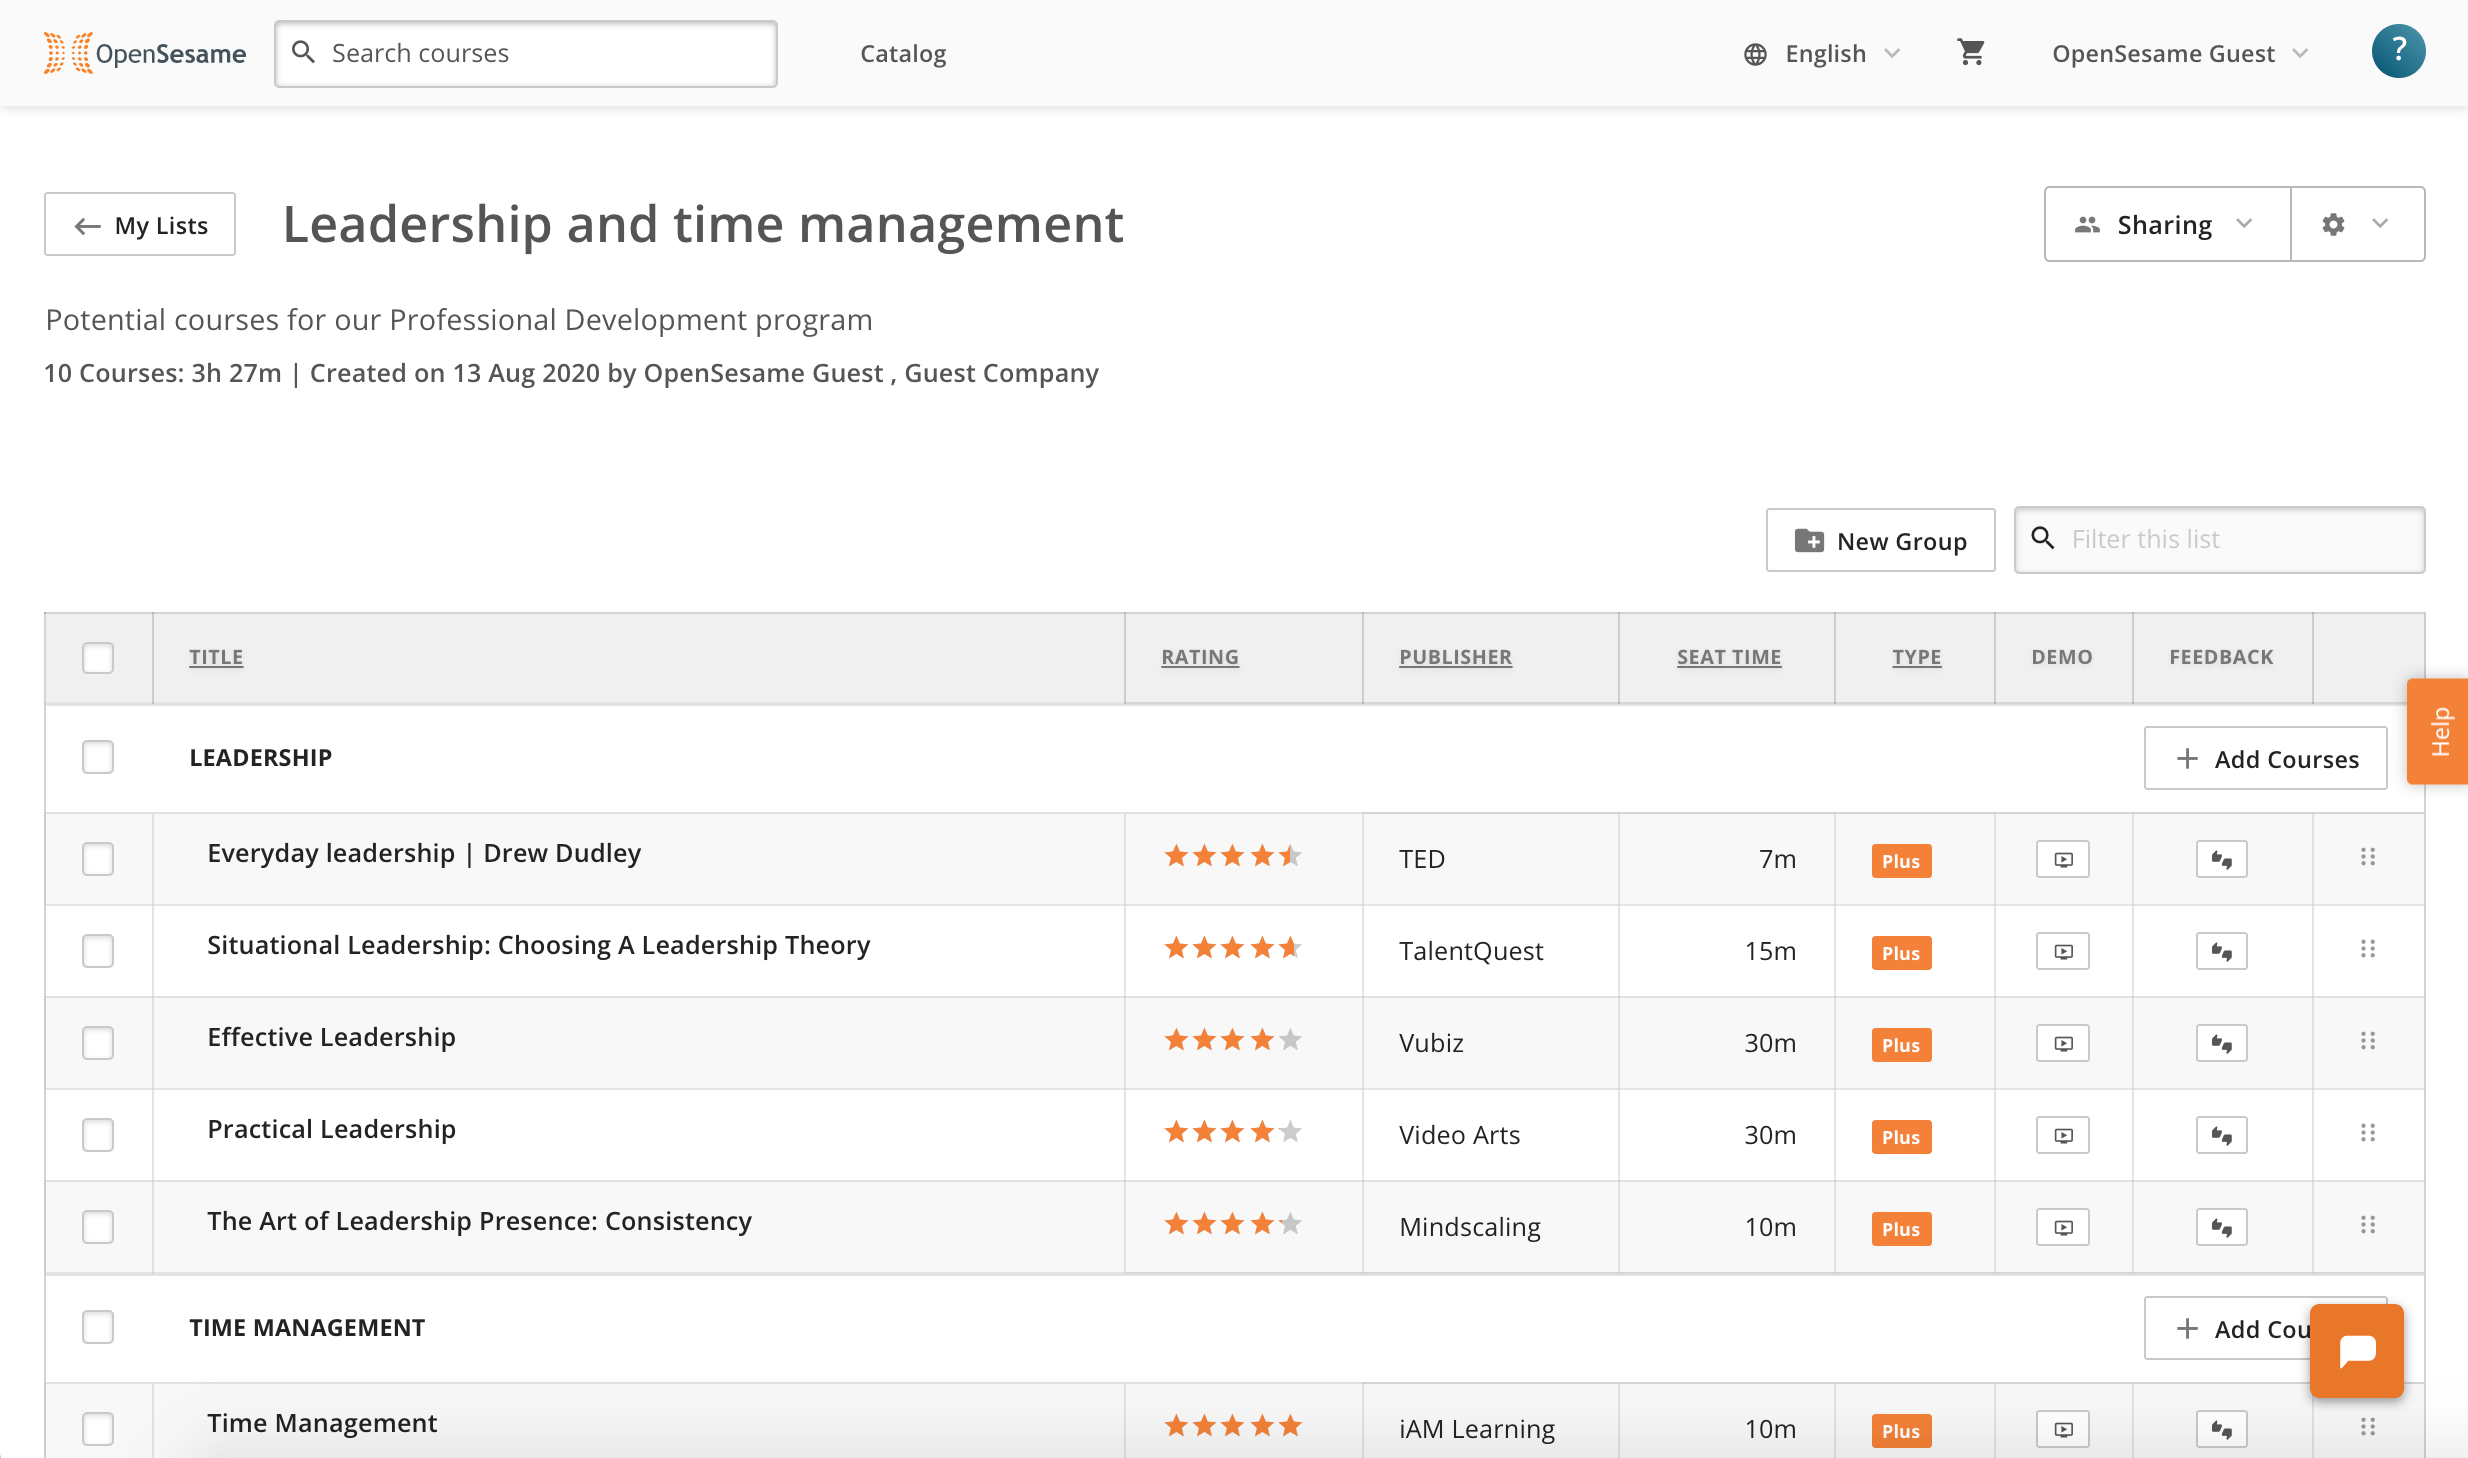Expand the OpenSesame Guest account menu
The height and width of the screenshot is (1458, 2468).
pyautogui.click(x=2180, y=53)
